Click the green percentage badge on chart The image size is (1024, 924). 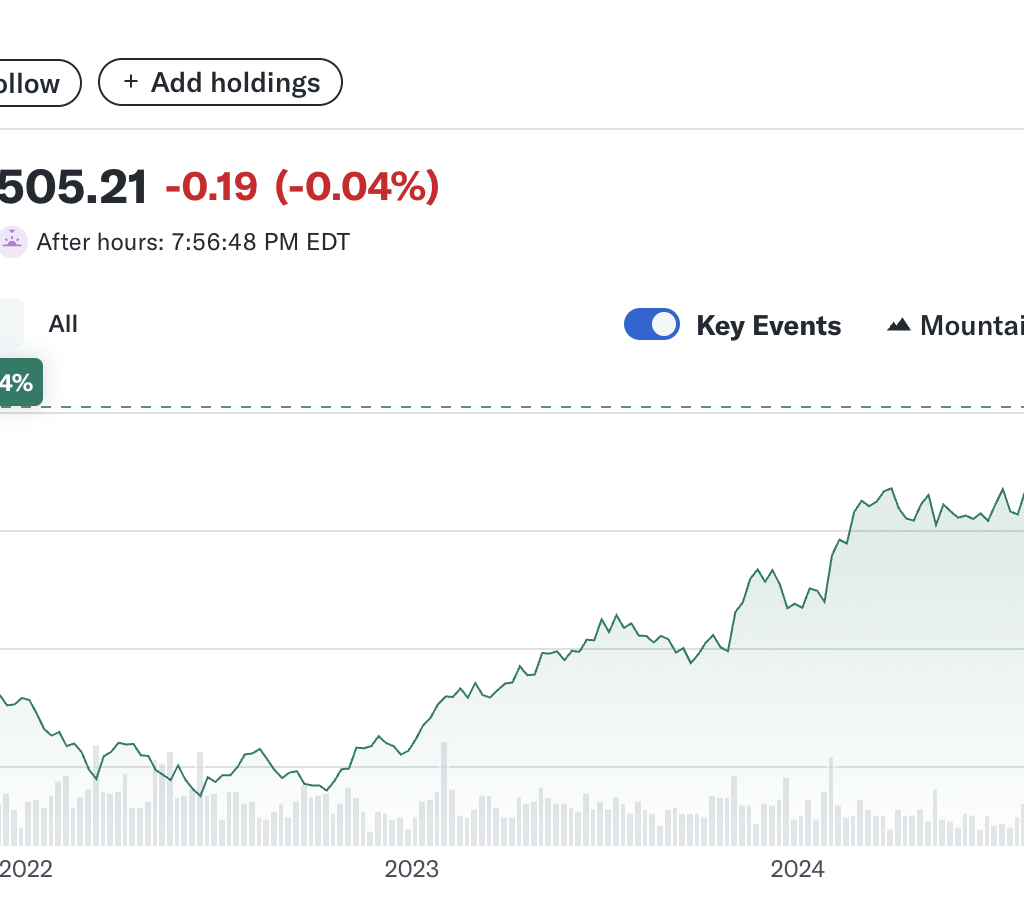18,383
